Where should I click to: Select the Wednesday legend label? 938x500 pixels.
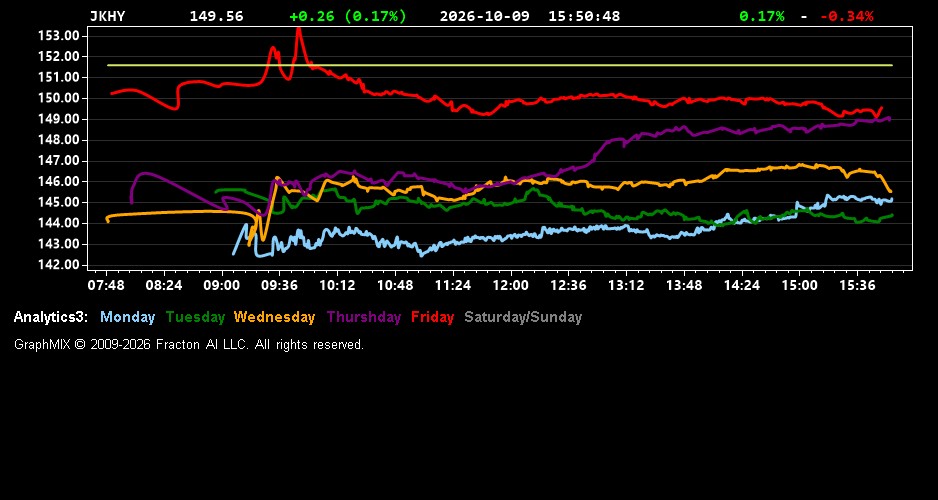275,317
